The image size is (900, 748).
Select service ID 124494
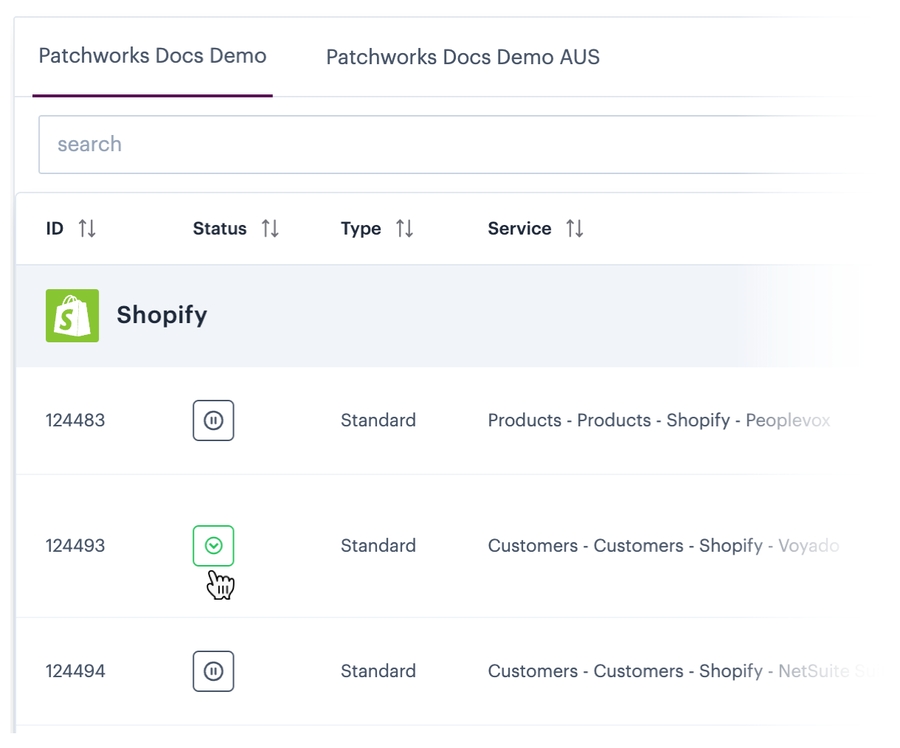click(x=75, y=672)
